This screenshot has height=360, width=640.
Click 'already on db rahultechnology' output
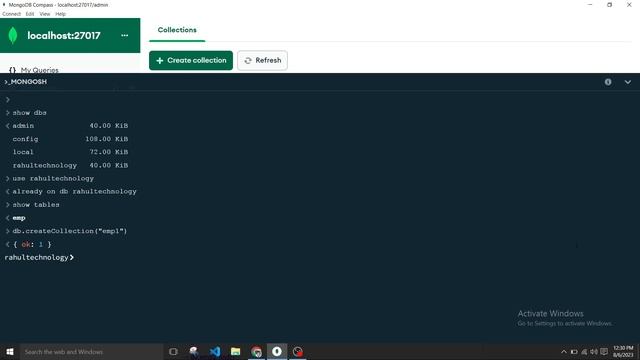[74, 191]
